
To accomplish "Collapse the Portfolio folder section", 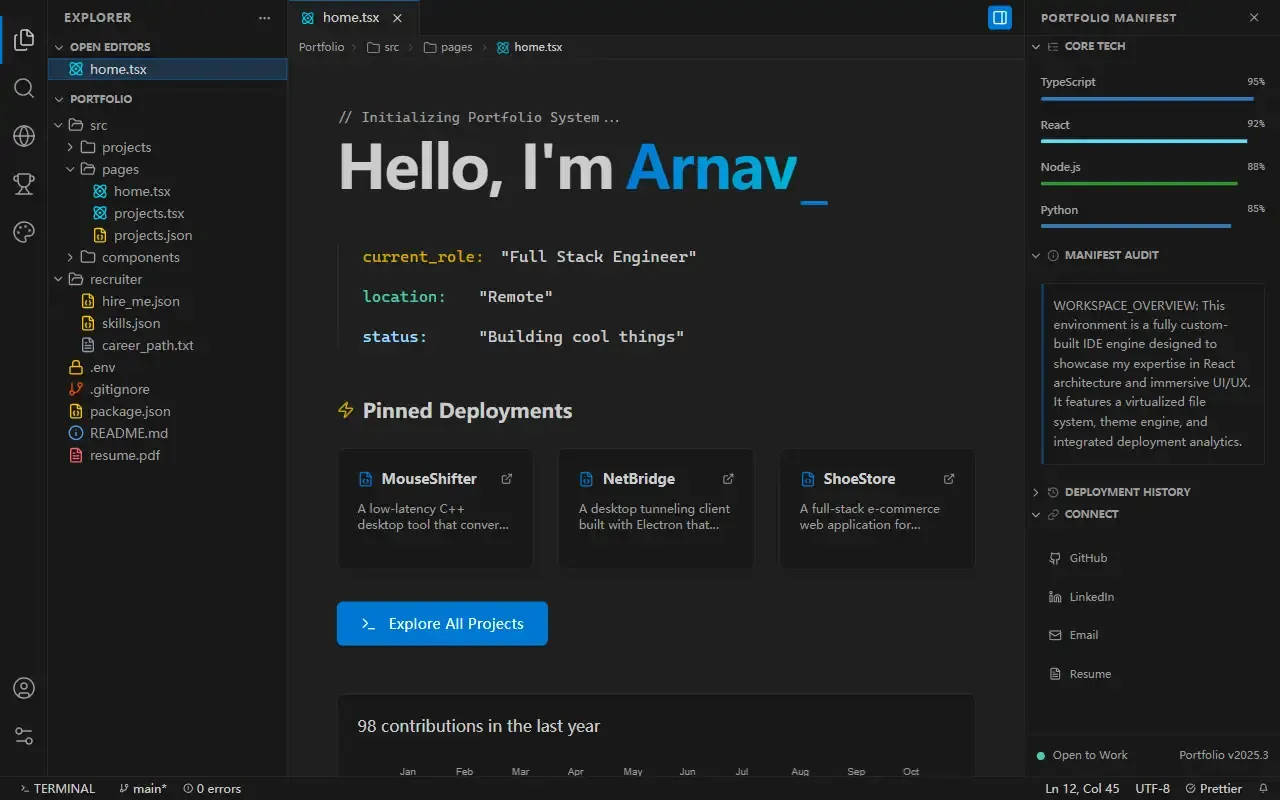I will click(x=168, y=99).
